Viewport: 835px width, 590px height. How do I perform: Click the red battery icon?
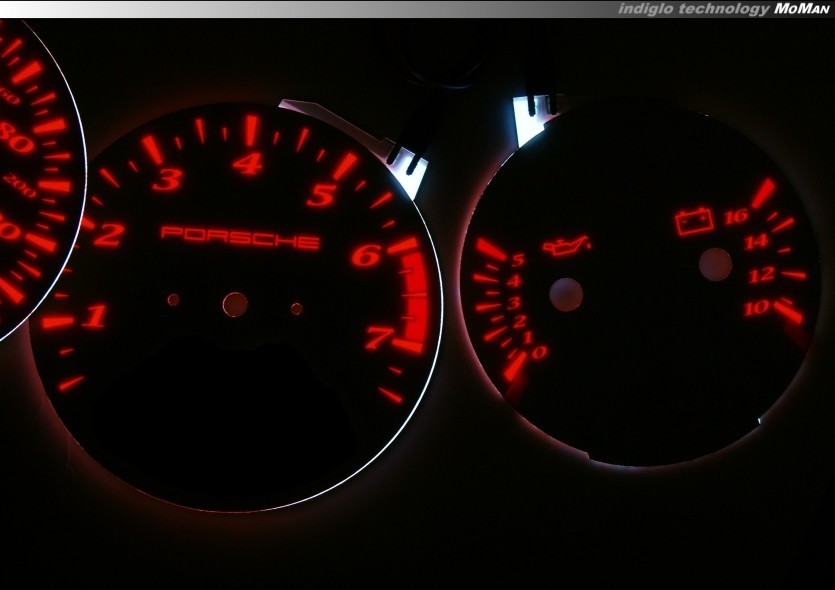[694, 221]
